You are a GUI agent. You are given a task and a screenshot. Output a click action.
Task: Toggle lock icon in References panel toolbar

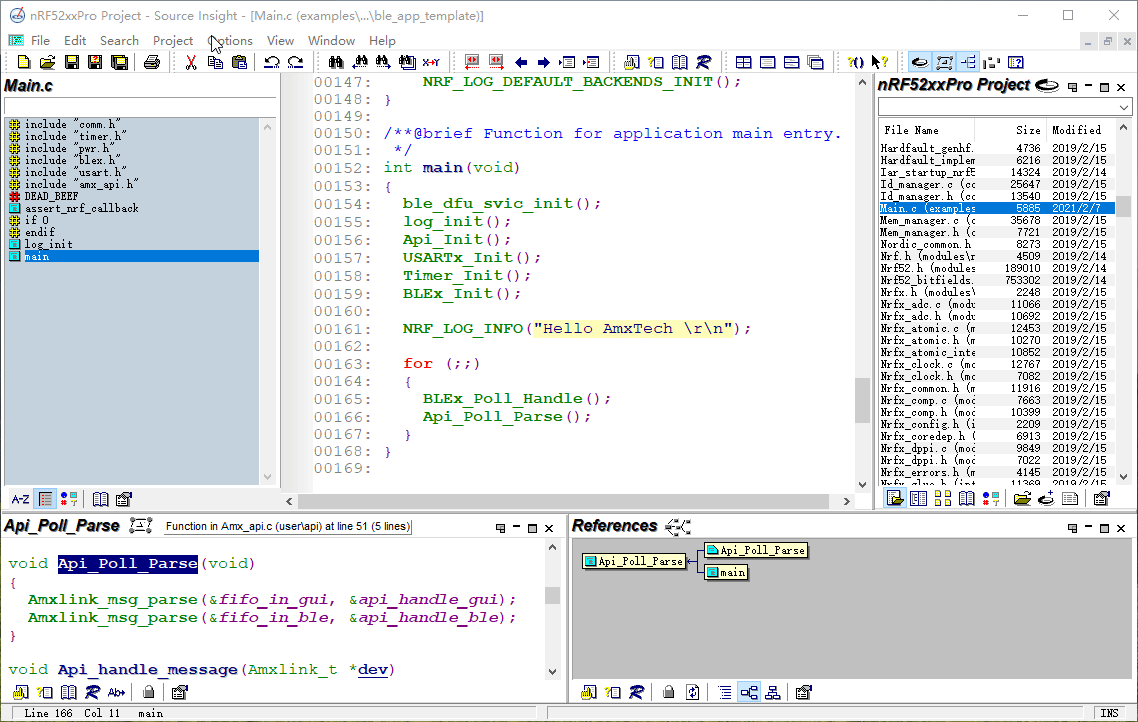pos(668,692)
